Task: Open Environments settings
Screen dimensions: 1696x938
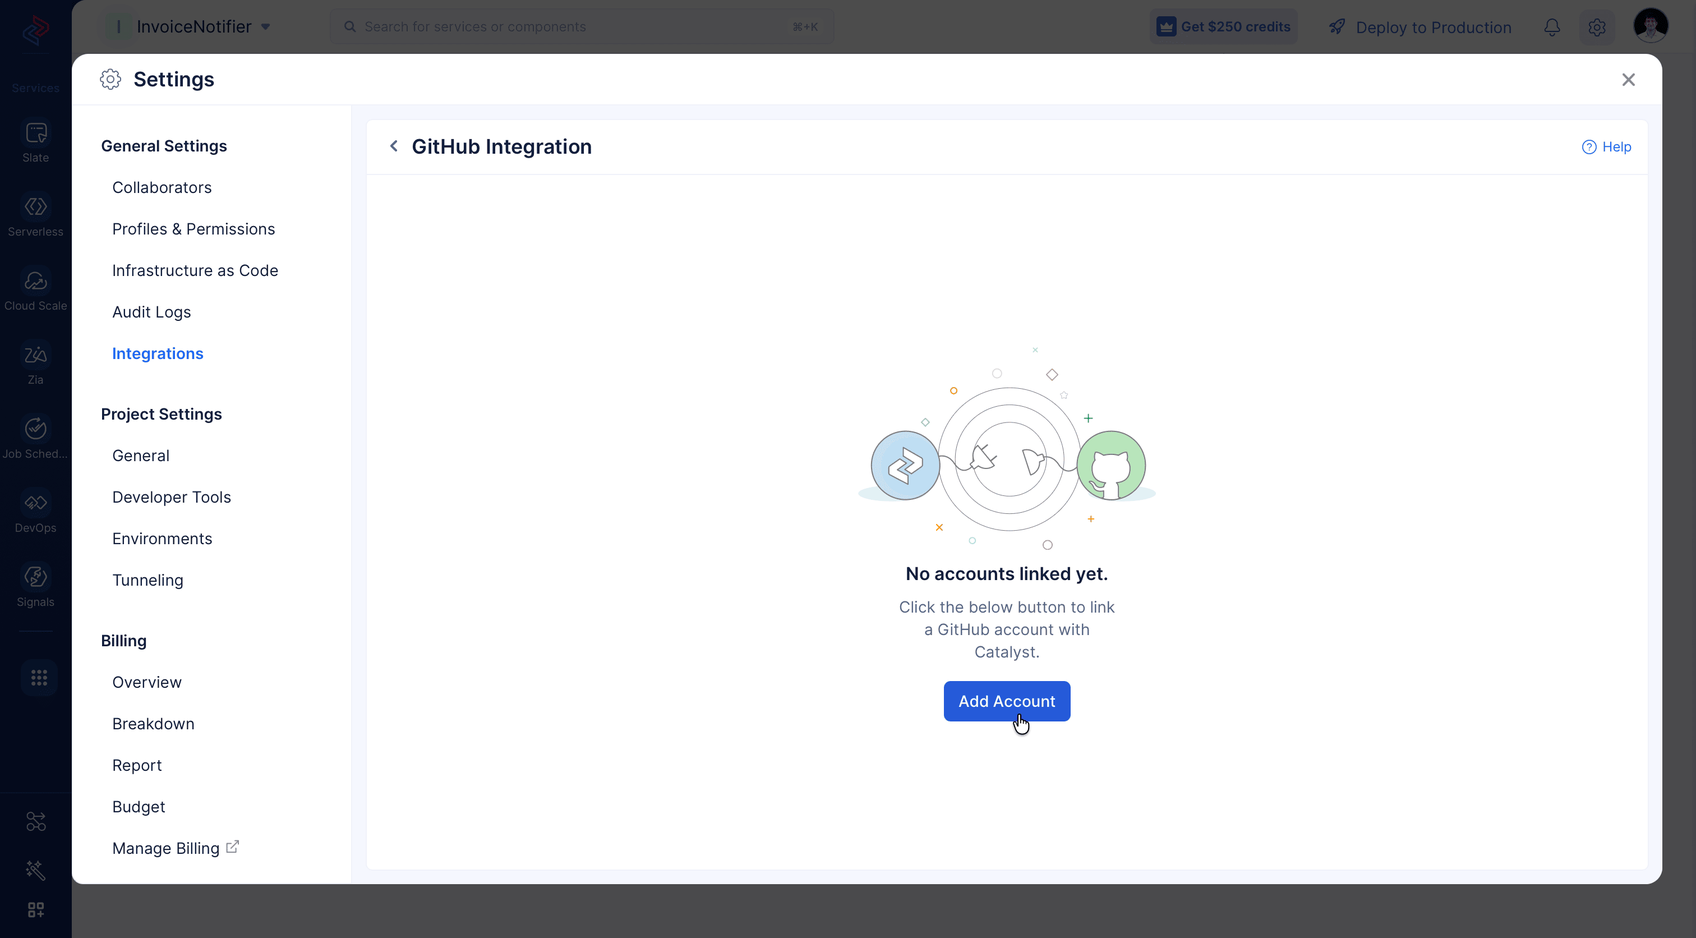Action: pos(162,539)
